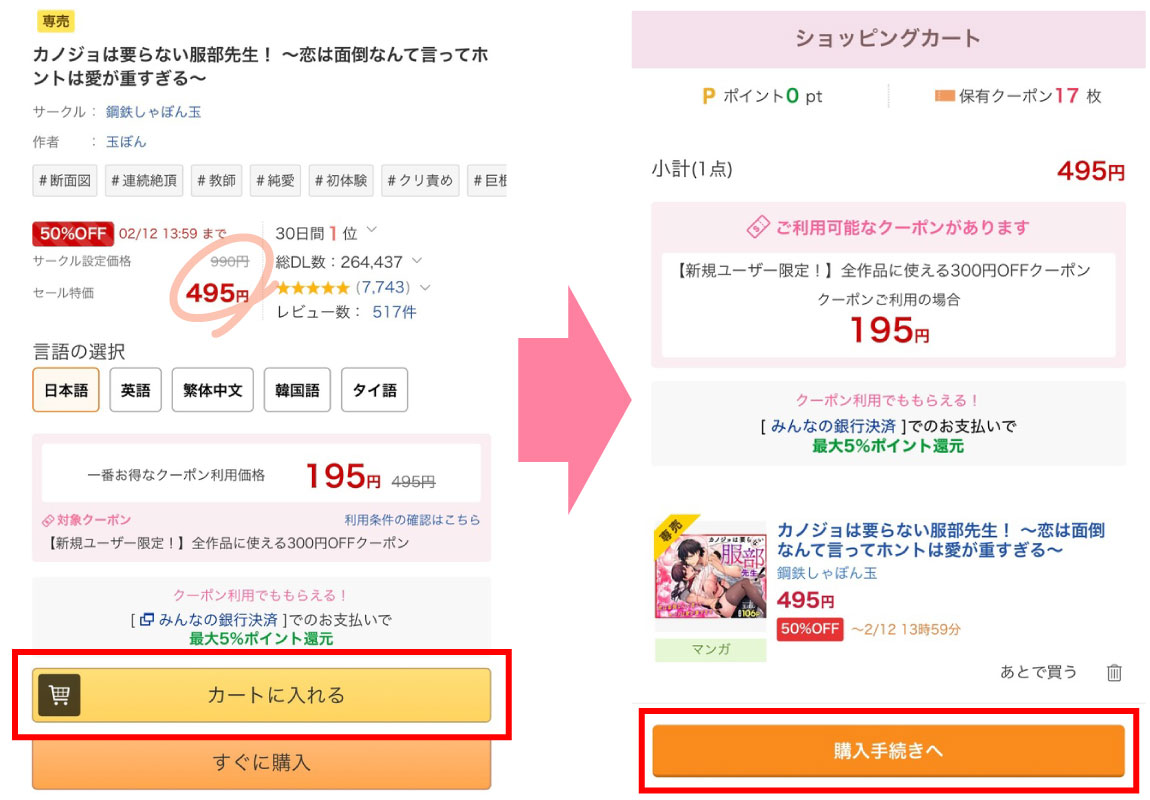Click the coupon ticket icon in cart
The width and height of the screenshot is (1150, 800).
pos(758,227)
